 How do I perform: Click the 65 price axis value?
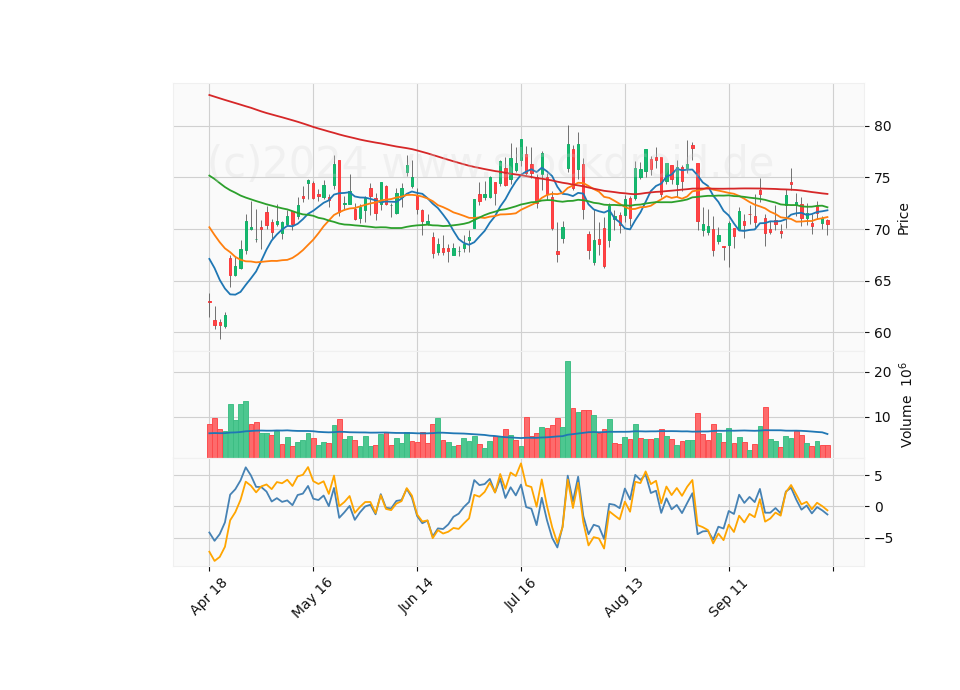tap(883, 282)
